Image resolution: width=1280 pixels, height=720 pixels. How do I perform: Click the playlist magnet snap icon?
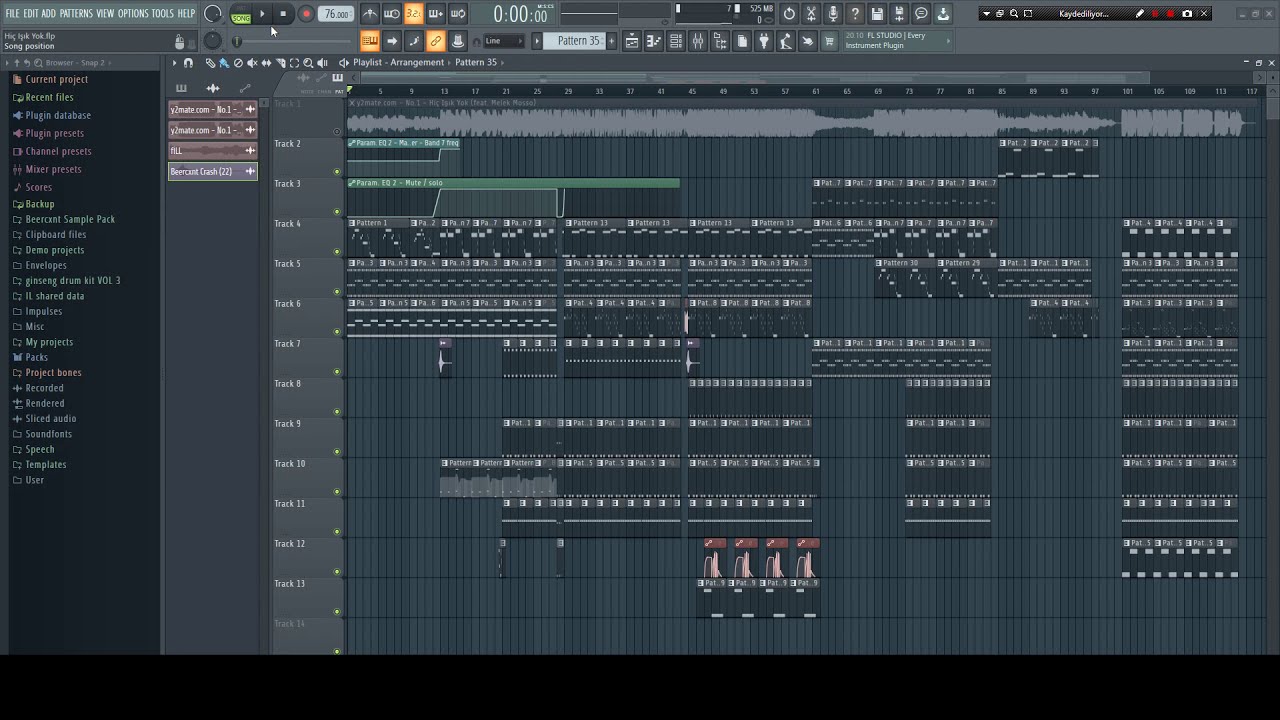(x=188, y=63)
